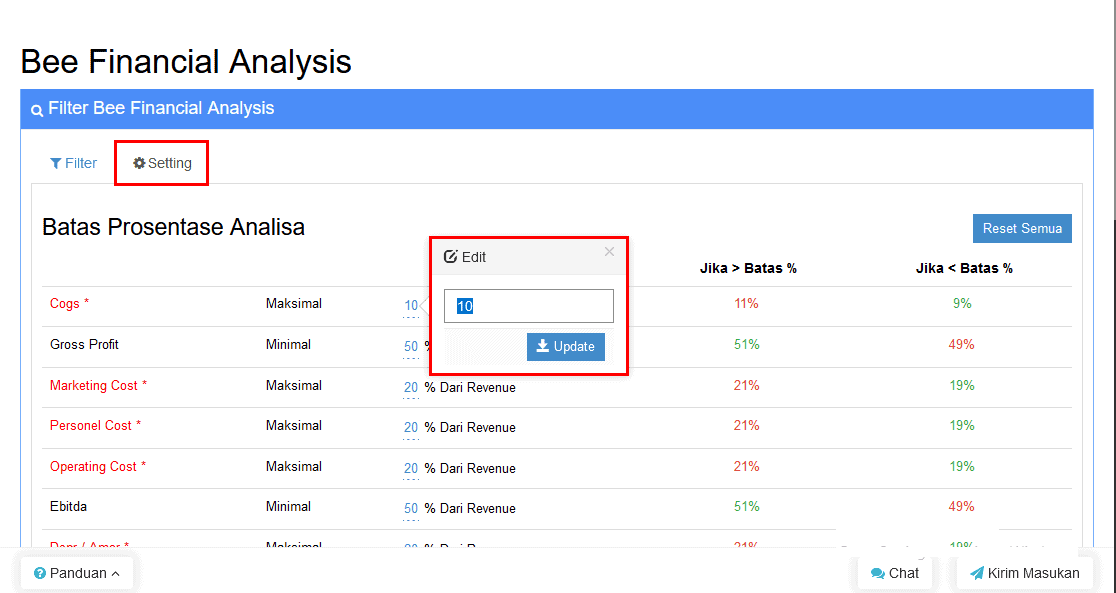Viewport: 1116px width, 593px height.
Task: Select the "Gross Profit" row label
Action: pyautogui.click(x=84, y=345)
